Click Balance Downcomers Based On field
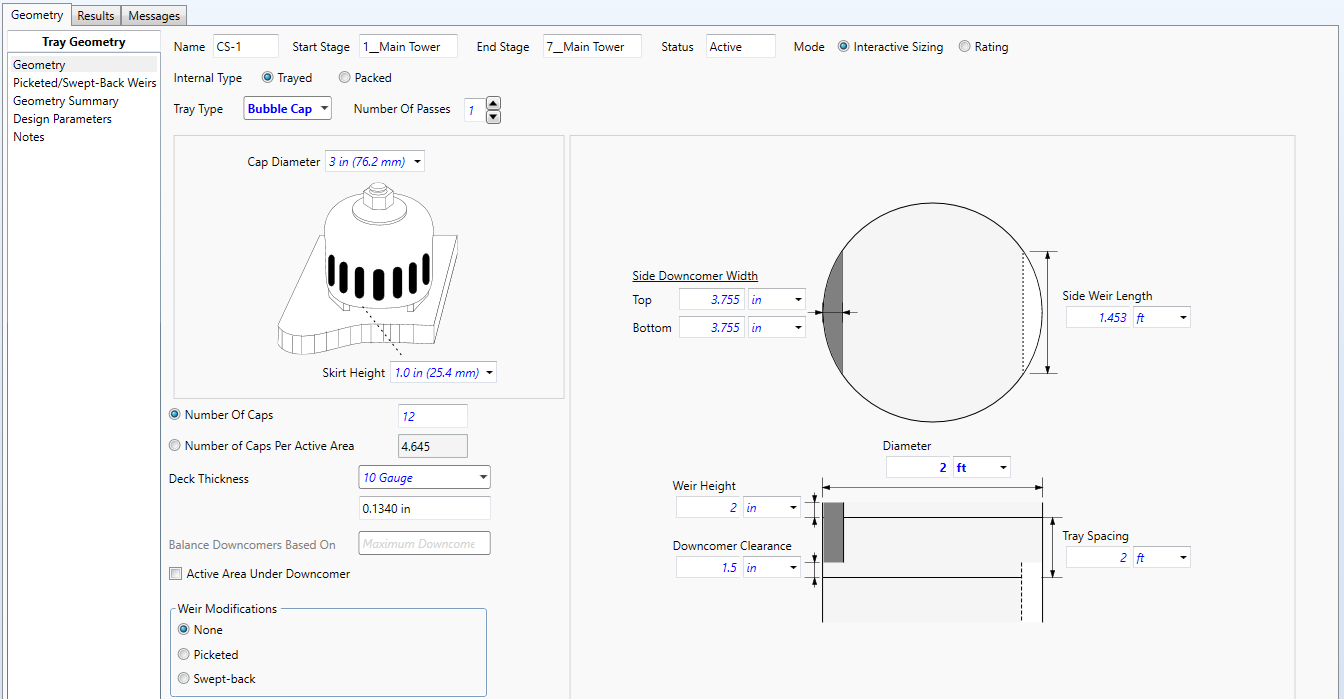The width and height of the screenshot is (1344, 699). click(424, 544)
